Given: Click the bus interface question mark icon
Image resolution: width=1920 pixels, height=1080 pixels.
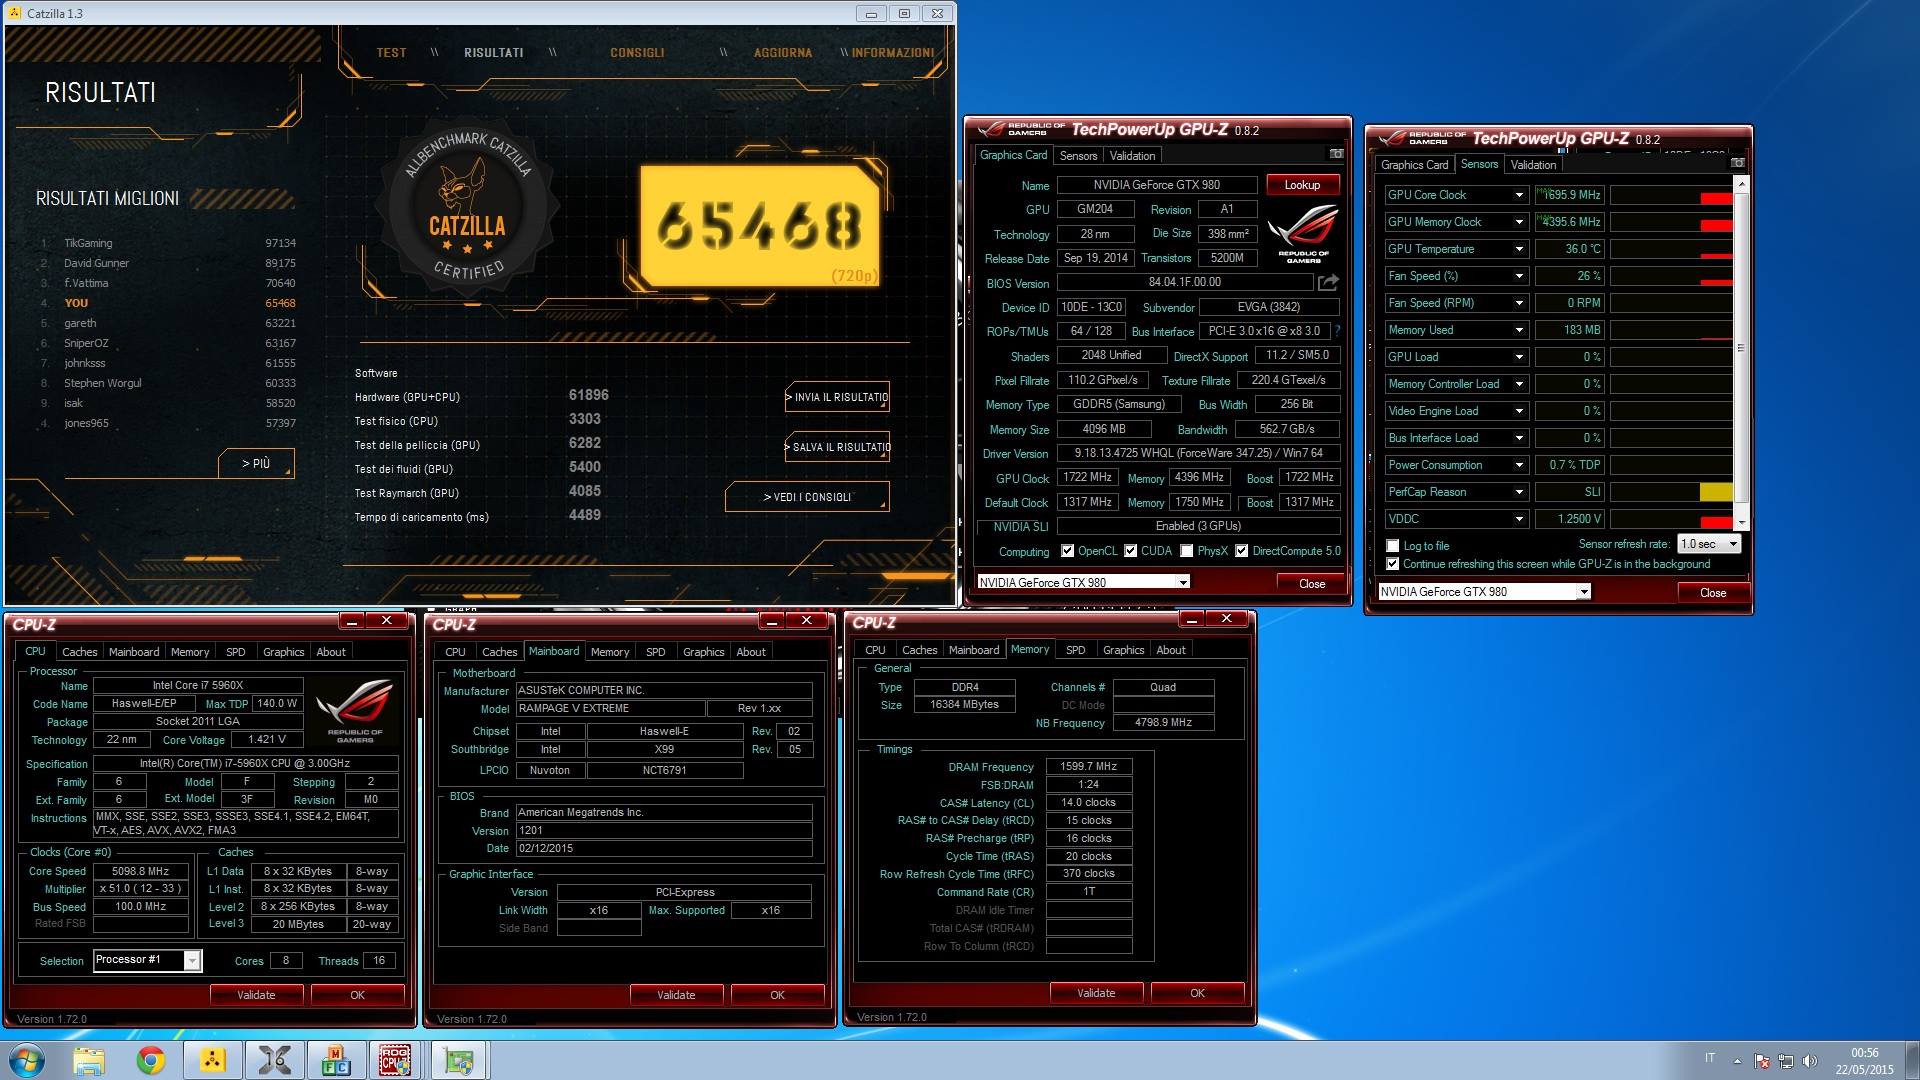Looking at the screenshot, I should [1337, 331].
